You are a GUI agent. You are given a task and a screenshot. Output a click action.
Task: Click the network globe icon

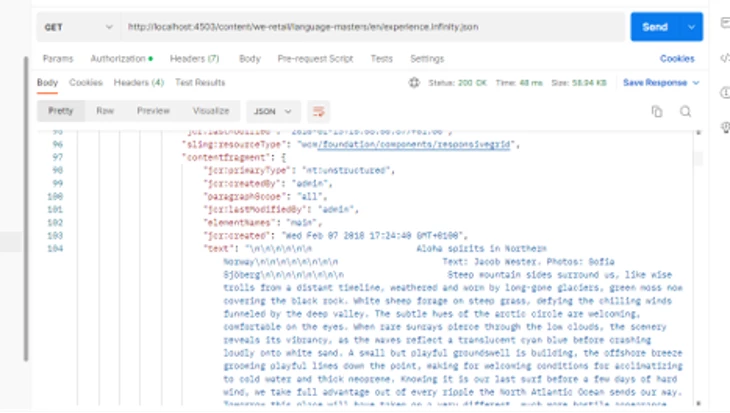(x=414, y=83)
